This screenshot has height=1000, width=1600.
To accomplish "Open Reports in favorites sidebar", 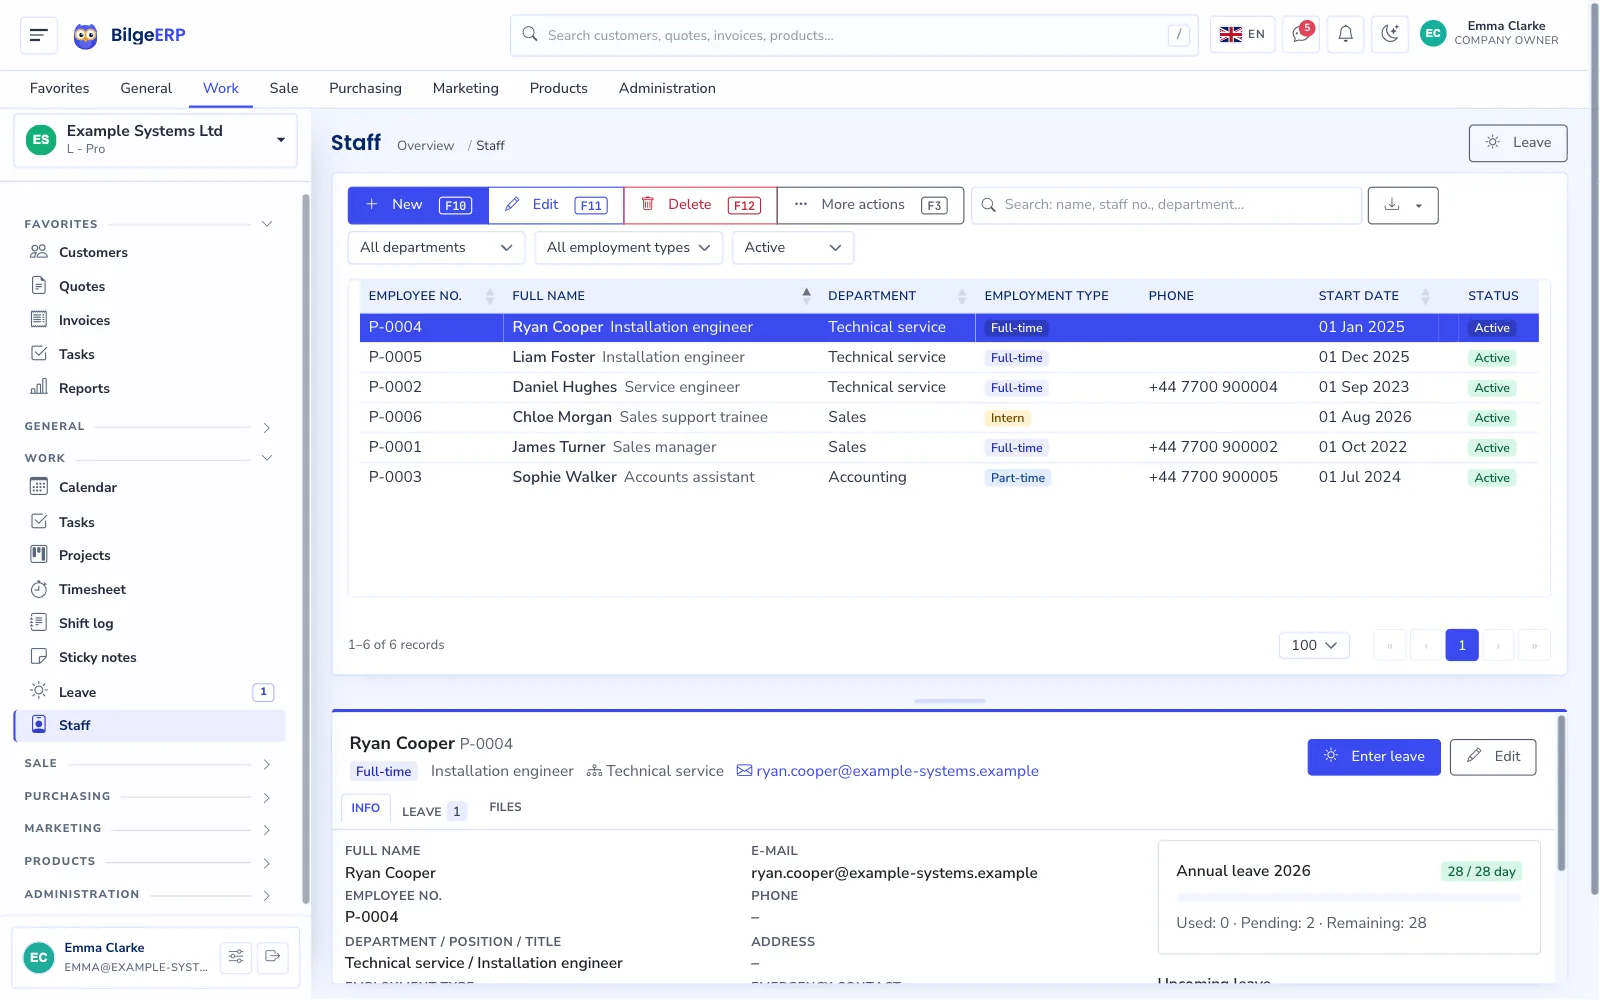I will [148, 388].
